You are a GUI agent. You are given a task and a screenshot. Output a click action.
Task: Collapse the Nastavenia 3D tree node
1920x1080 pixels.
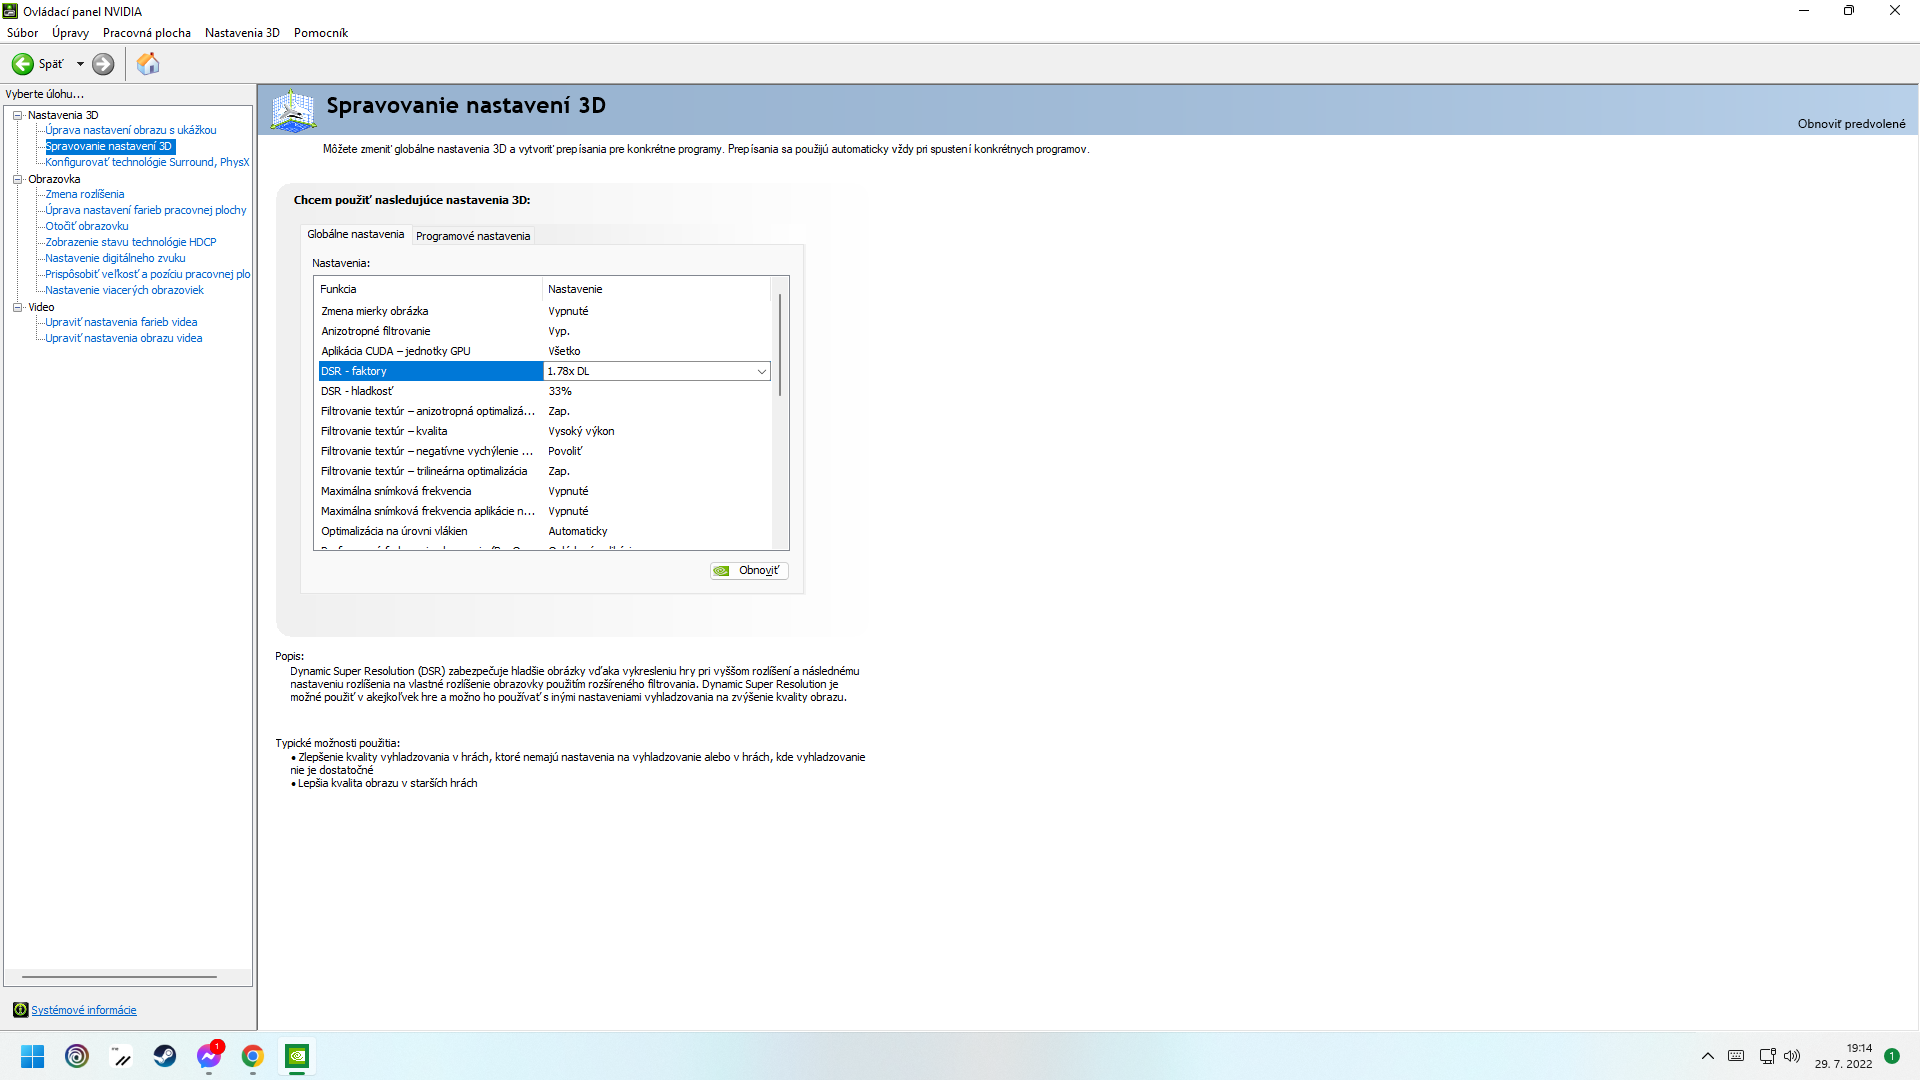click(x=17, y=115)
